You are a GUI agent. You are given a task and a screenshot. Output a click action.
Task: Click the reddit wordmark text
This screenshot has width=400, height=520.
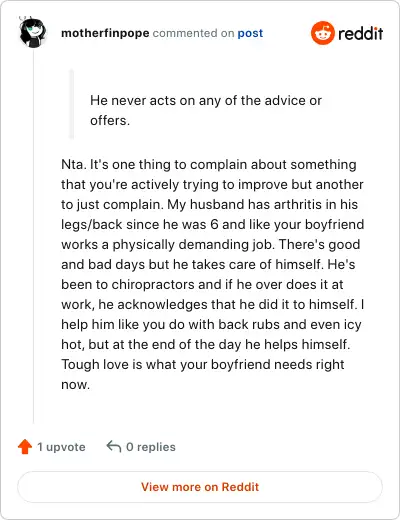[x=360, y=33]
